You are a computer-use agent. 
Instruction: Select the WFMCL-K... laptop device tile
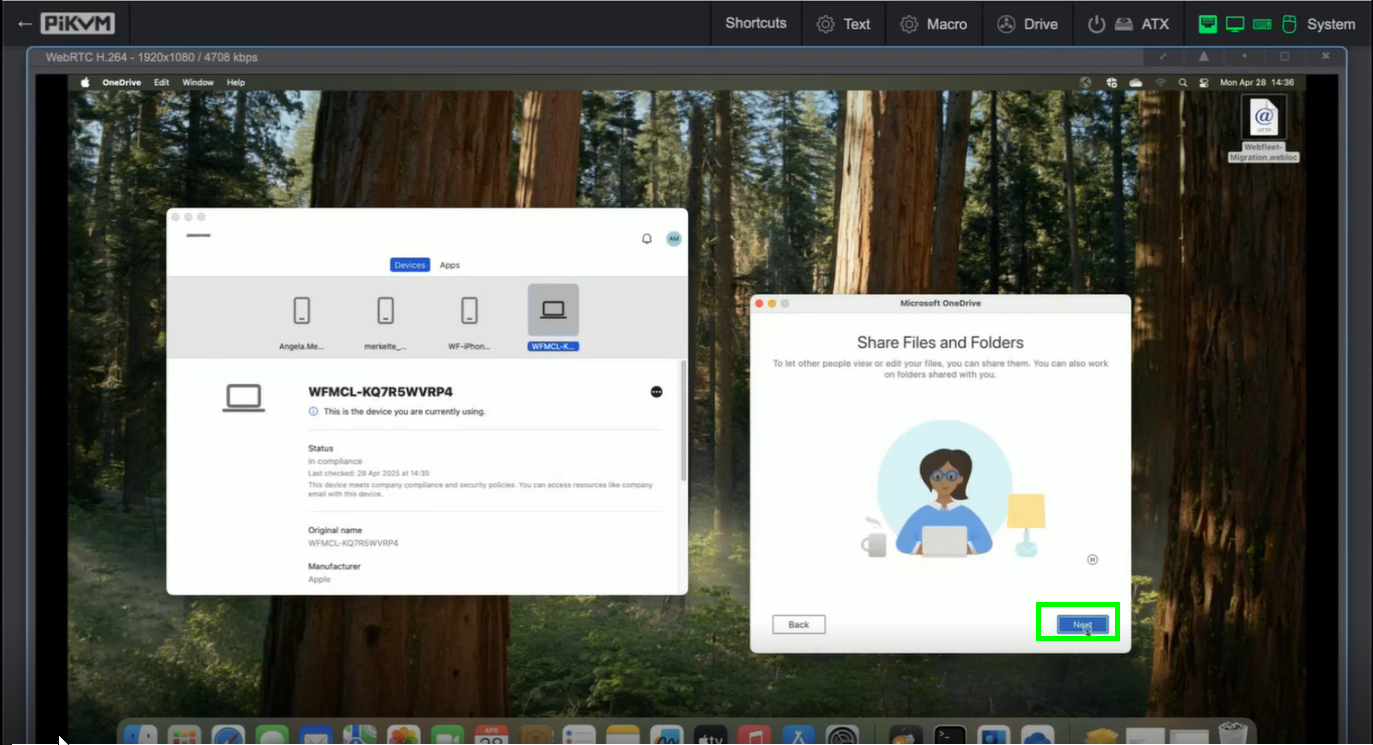(x=553, y=318)
